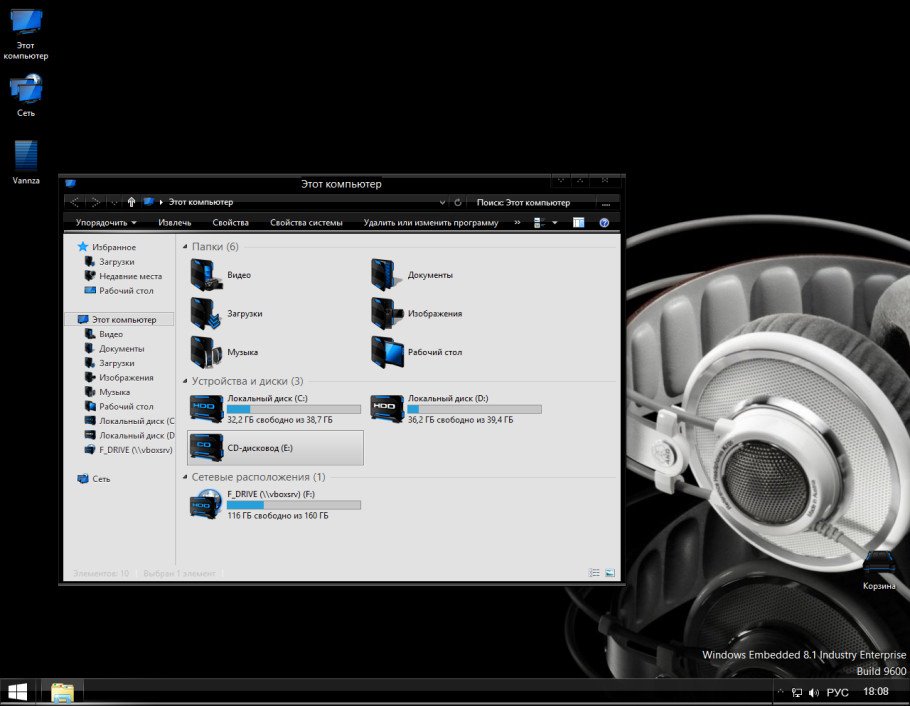Click the refresh icon beside address bar
This screenshot has width=910, height=706.
click(x=457, y=202)
